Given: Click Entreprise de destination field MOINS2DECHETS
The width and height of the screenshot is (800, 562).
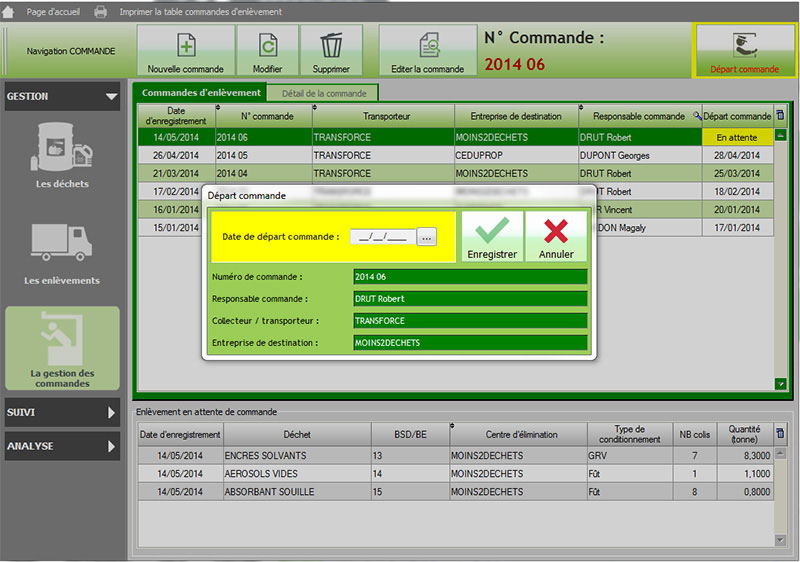Looking at the screenshot, I should click(x=470, y=342).
